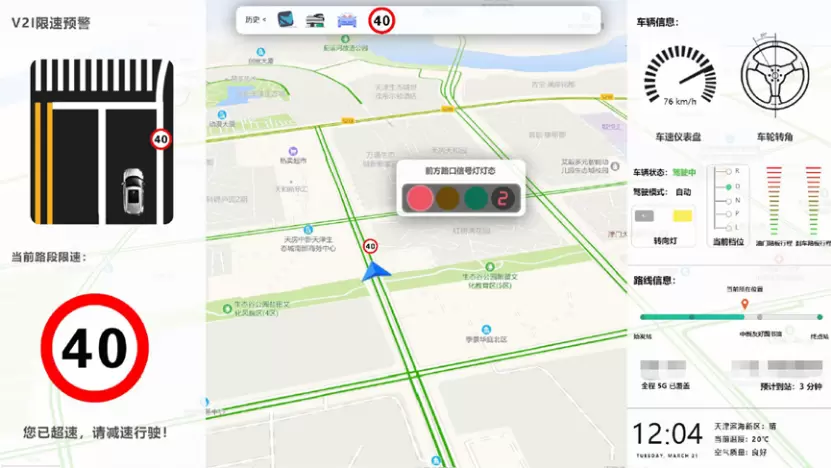Click the orange current location pin on route
Viewport: 831px width, 468px height.
pos(745,304)
